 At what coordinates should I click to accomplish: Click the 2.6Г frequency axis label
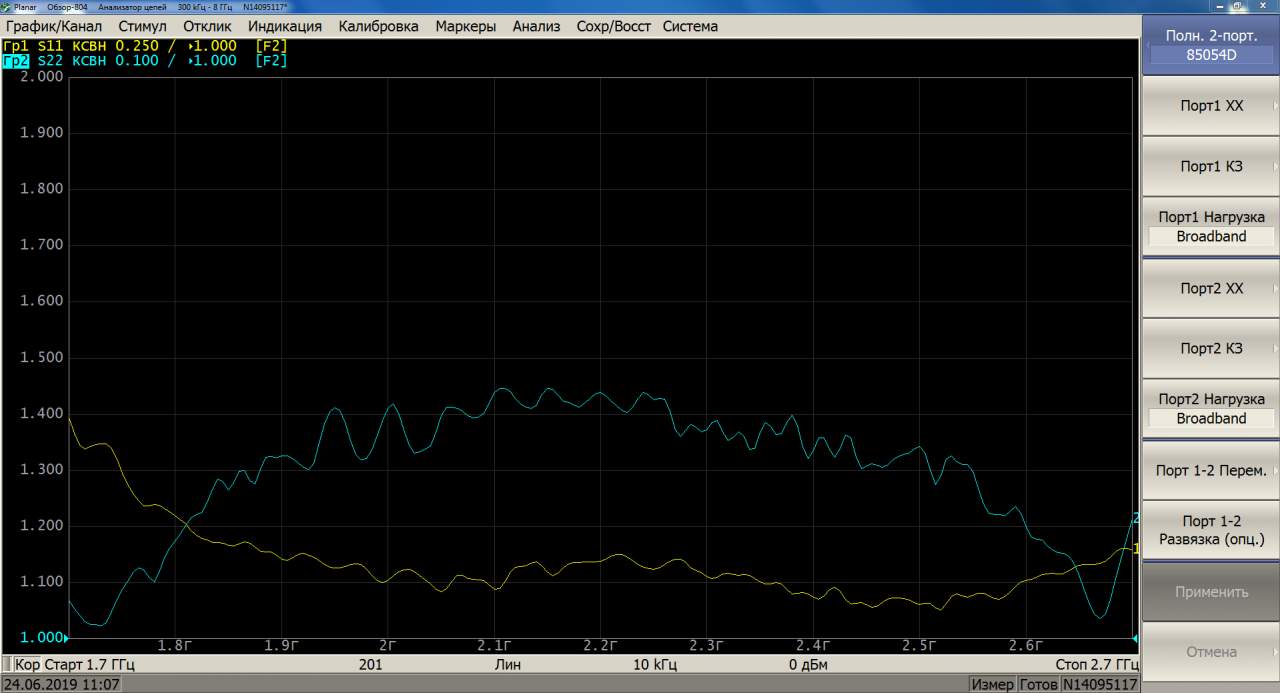pos(1025,645)
